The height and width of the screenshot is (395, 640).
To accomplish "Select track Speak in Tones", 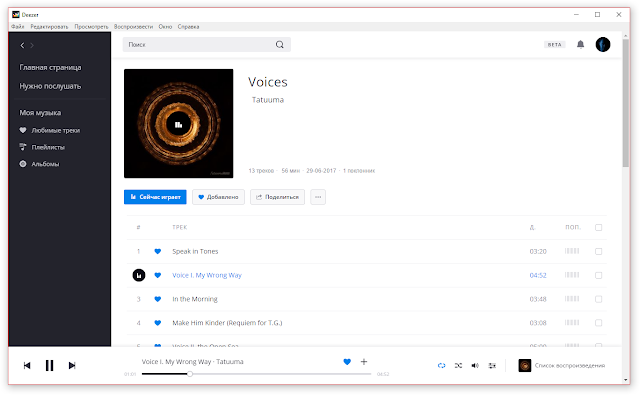I will pos(195,251).
